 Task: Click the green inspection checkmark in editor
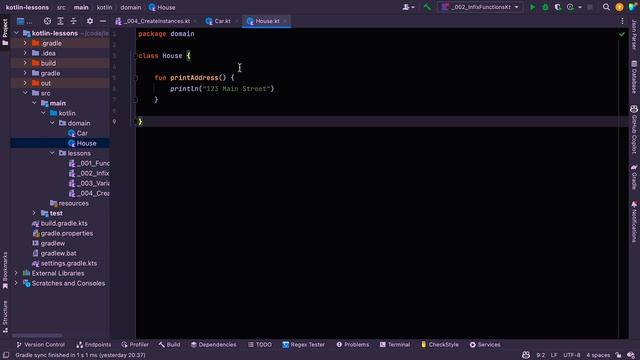[x=622, y=35]
